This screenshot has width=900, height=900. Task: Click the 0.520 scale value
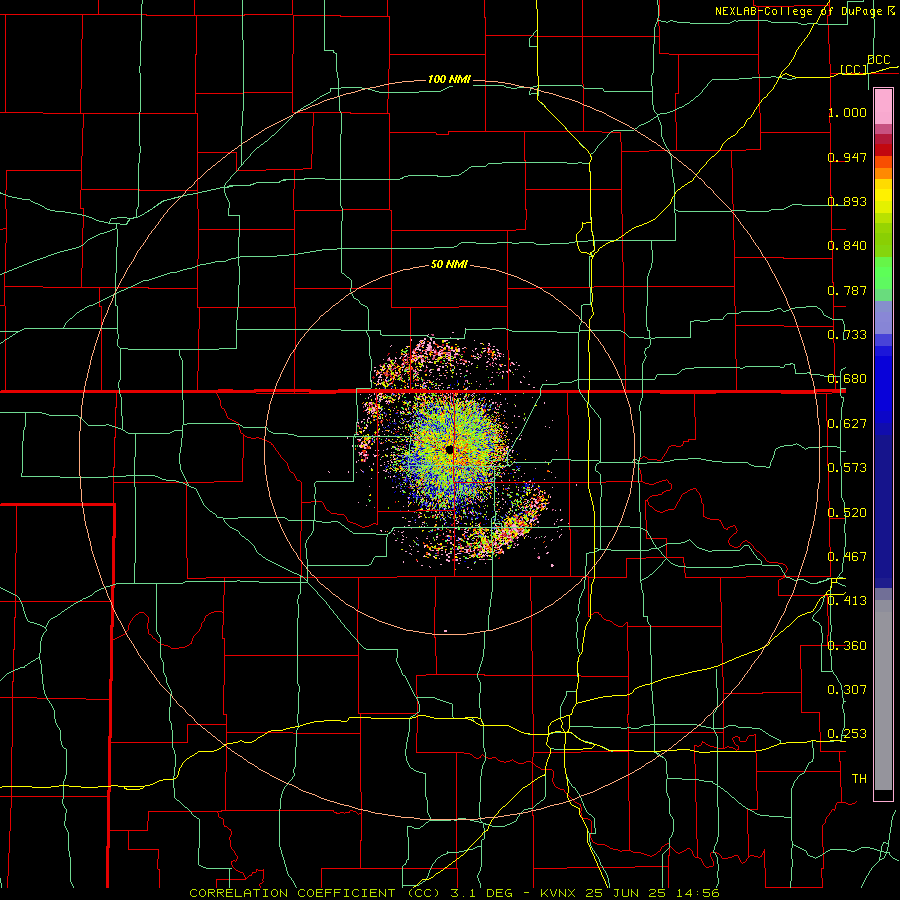click(x=847, y=513)
